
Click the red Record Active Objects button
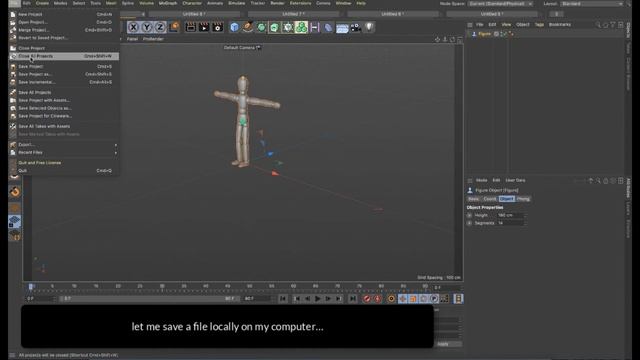[x=367, y=299]
